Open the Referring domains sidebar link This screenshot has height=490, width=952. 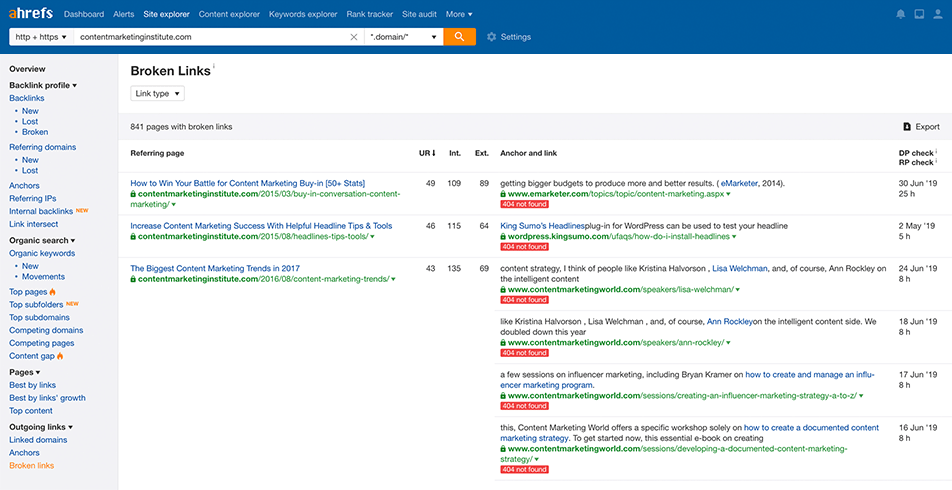click(x=42, y=147)
